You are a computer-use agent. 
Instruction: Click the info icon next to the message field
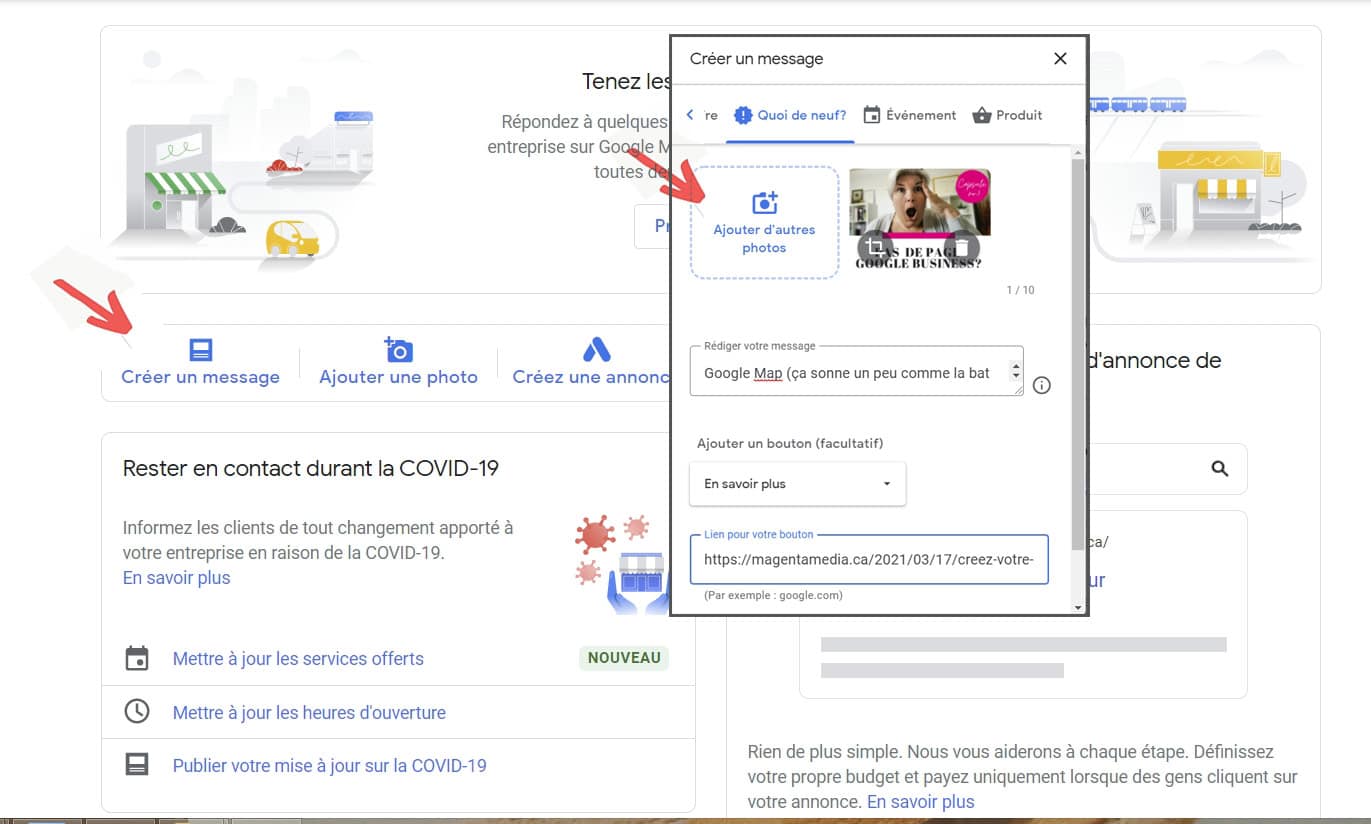click(x=1041, y=385)
